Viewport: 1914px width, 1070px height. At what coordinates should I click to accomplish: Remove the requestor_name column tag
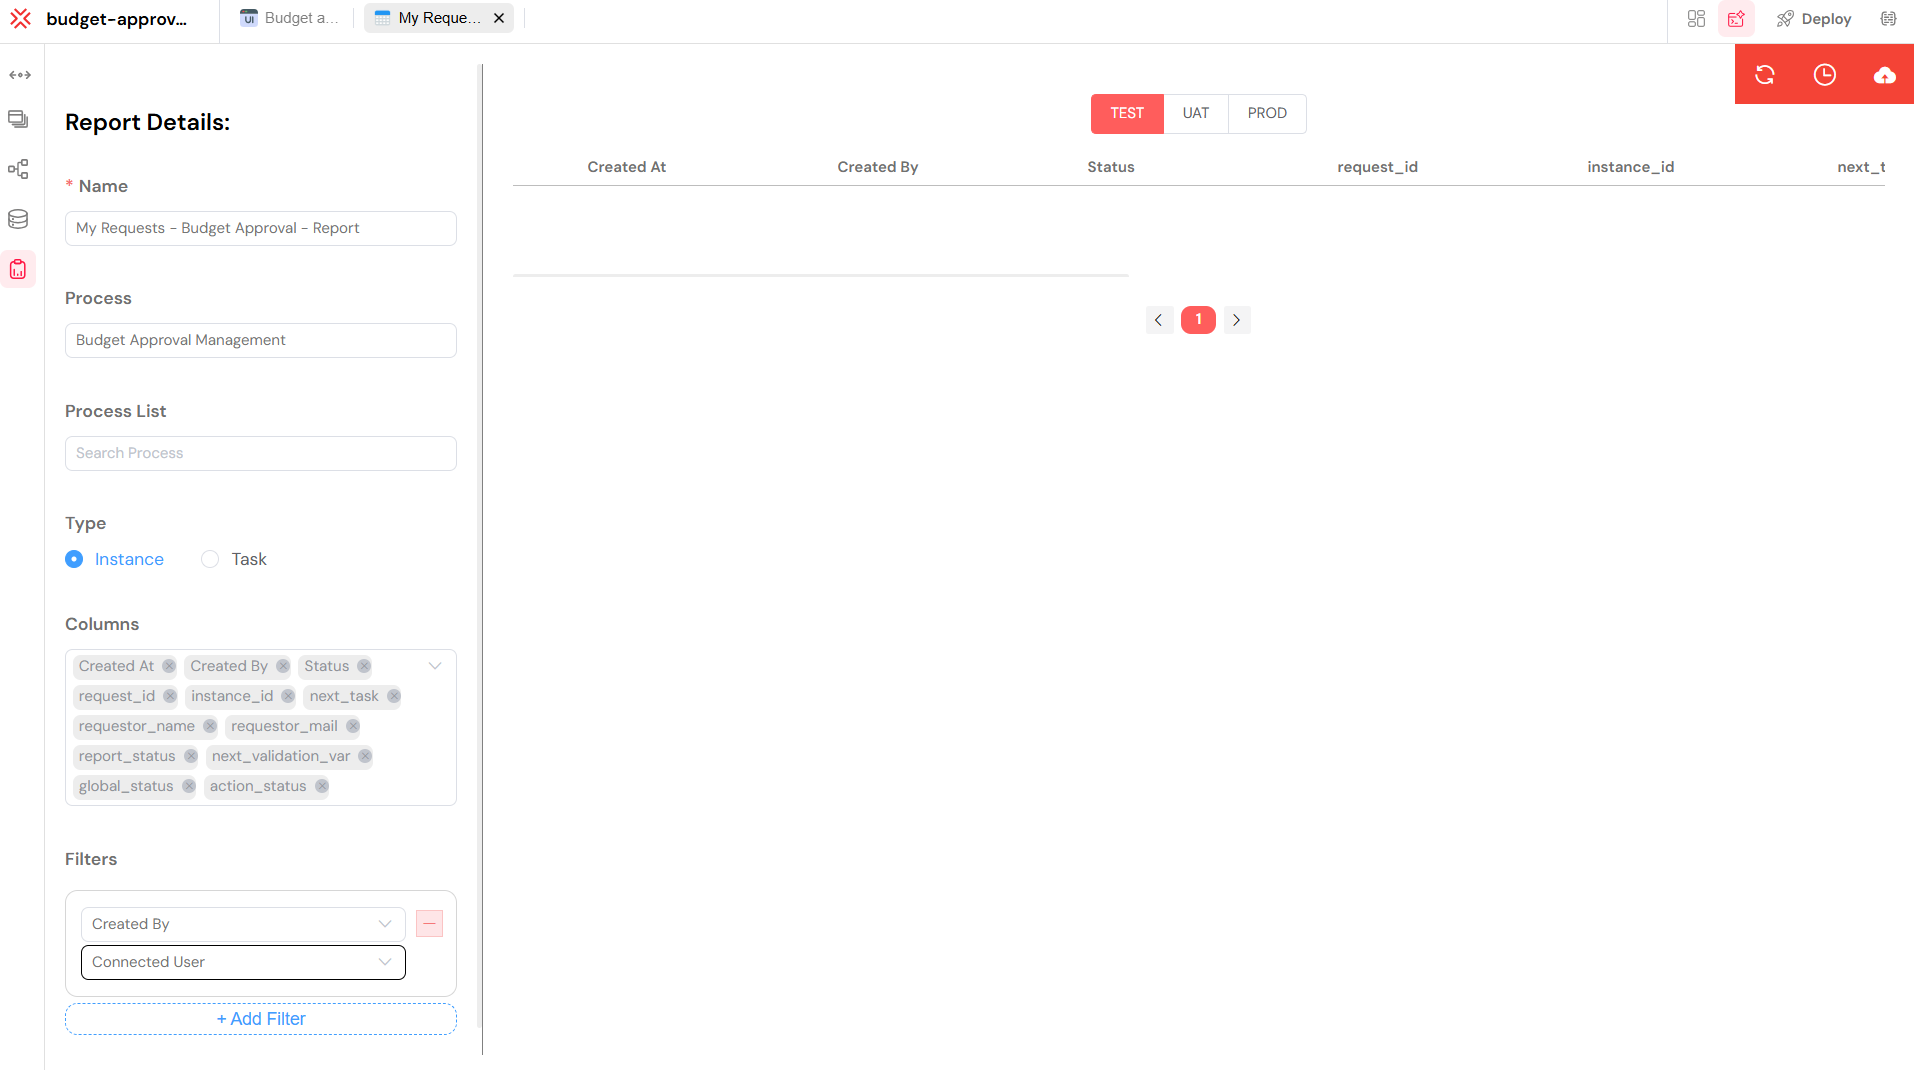[x=210, y=726]
